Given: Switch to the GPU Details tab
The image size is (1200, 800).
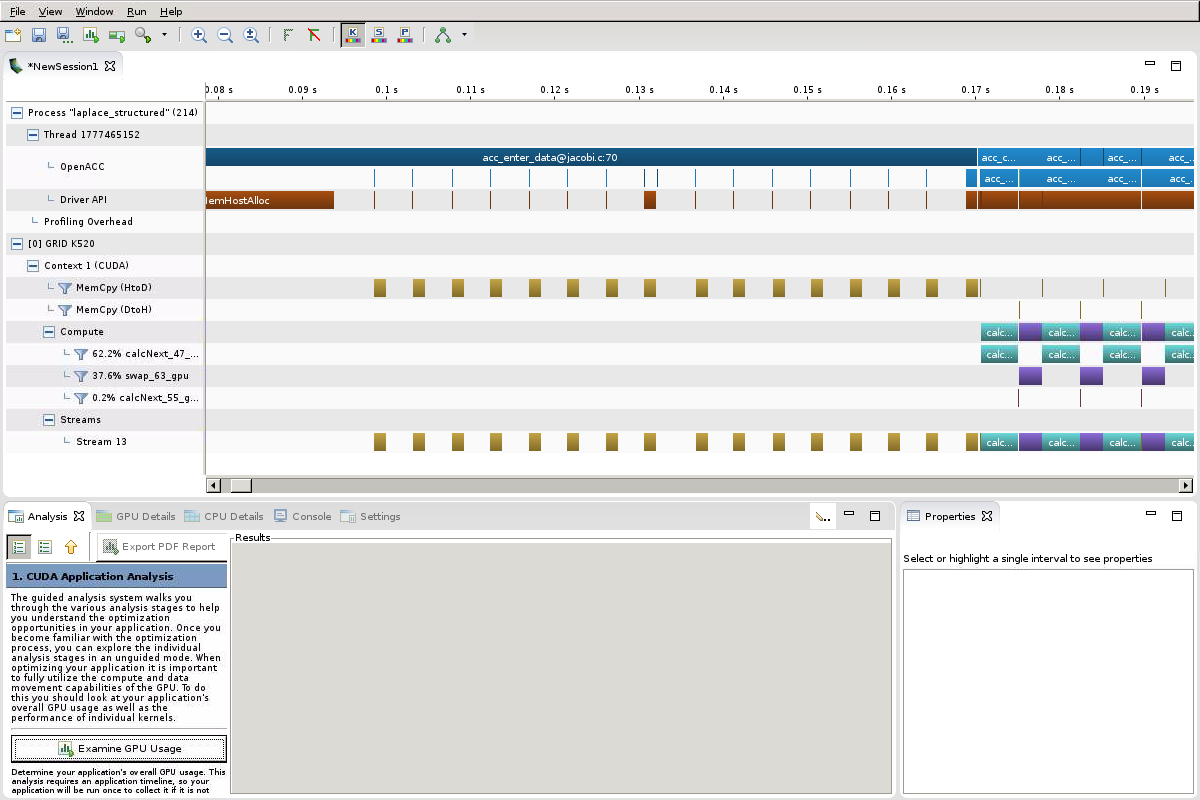Looking at the screenshot, I should tap(136, 517).
